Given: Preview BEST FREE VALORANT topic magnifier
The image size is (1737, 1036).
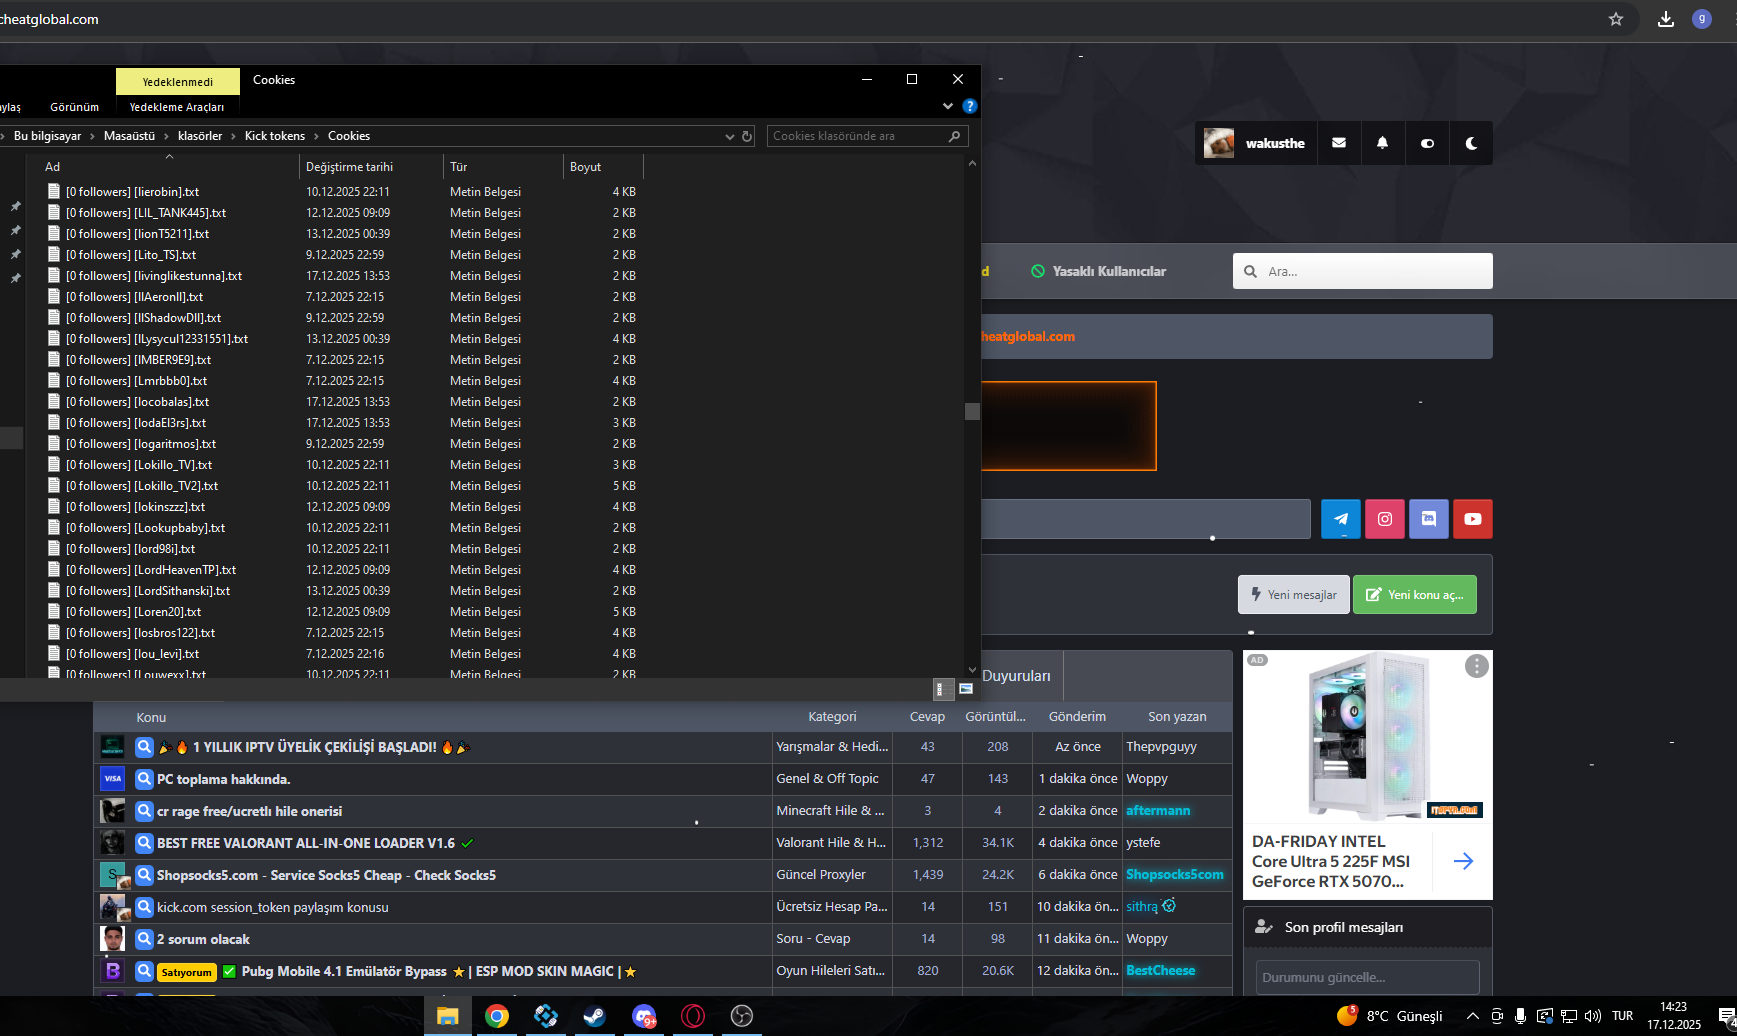Looking at the screenshot, I should pyautogui.click(x=144, y=843).
